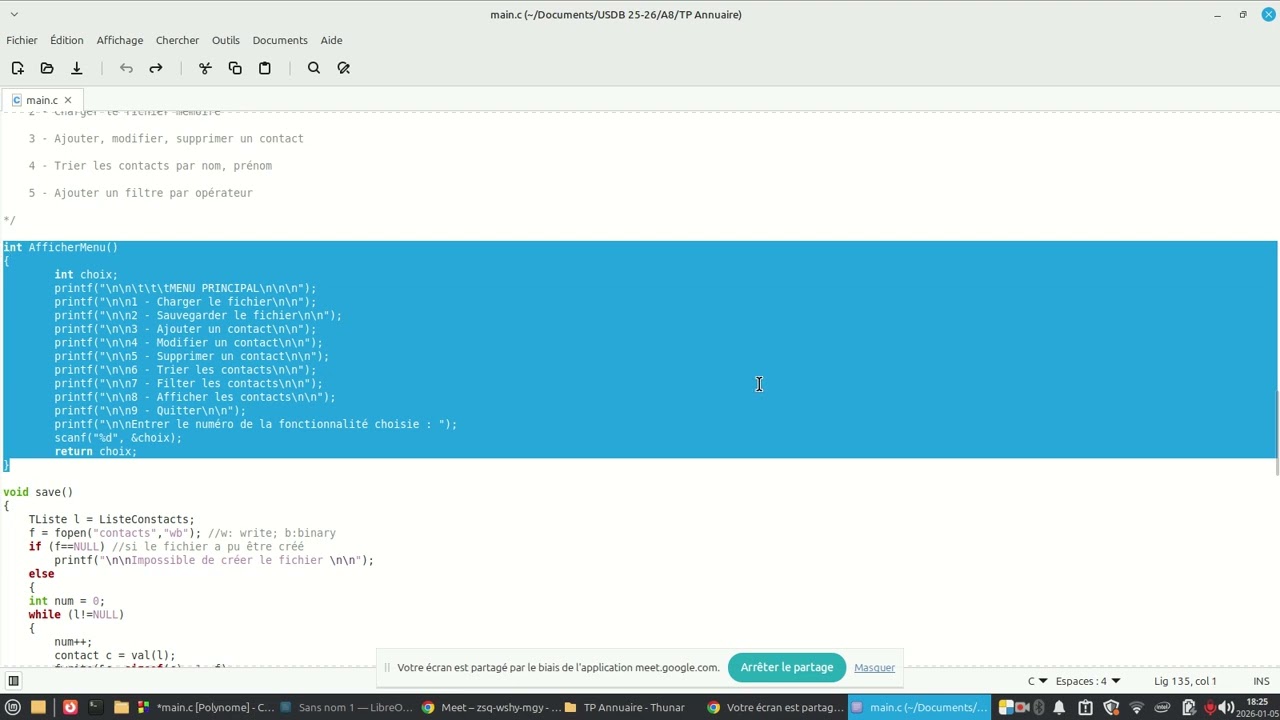Viewport: 1280px width, 720px height.
Task: Click the Arrêter le partage button
Action: pyautogui.click(x=787, y=667)
